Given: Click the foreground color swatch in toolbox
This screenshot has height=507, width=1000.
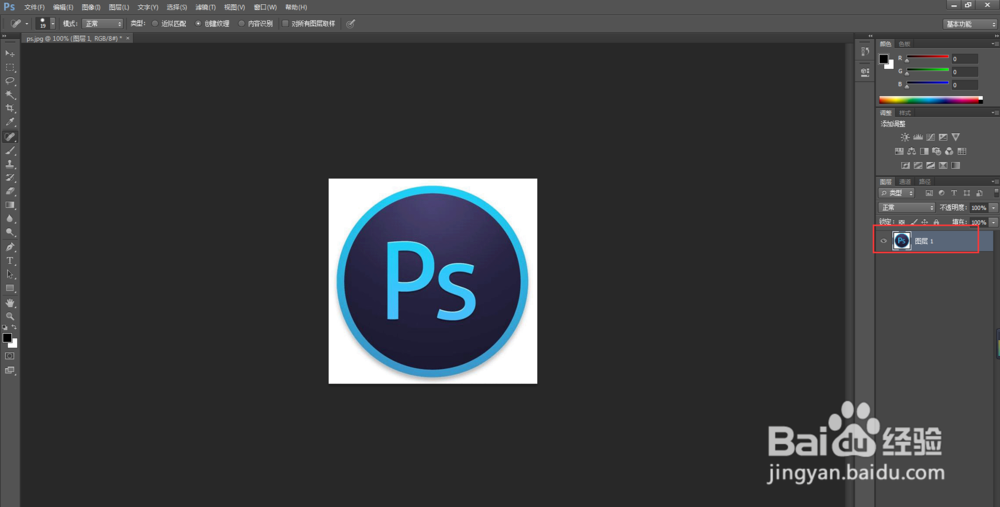Looking at the screenshot, I should pyautogui.click(x=7, y=338).
